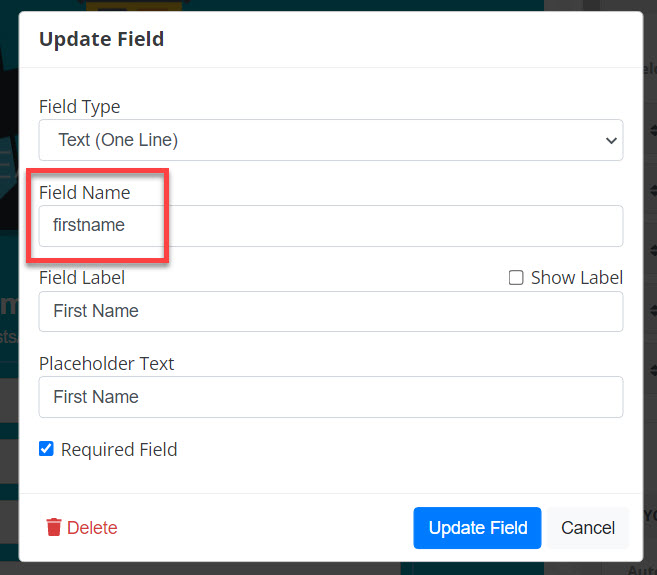Image resolution: width=657 pixels, height=575 pixels.
Task: Uncheck the Required Field checkbox
Action: [46, 449]
